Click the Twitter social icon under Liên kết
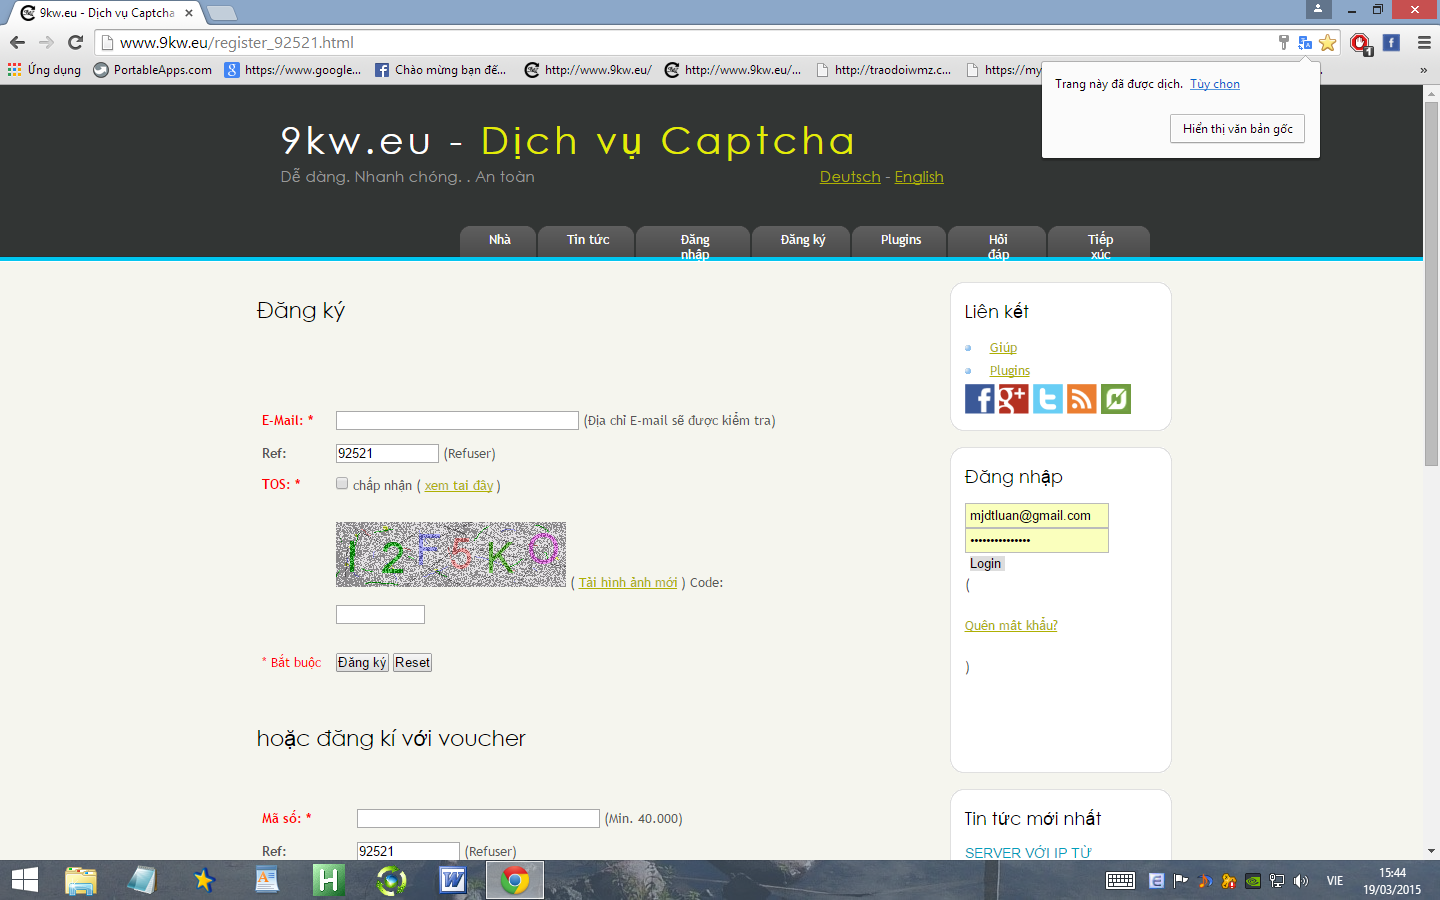The image size is (1440, 900). pyautogui.click(x=1048, y=399)
